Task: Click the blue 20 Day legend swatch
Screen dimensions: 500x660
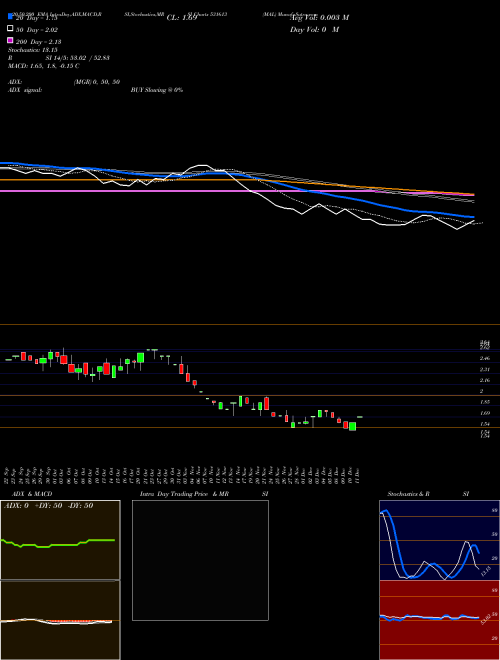Action: click(x=10, y=16)
